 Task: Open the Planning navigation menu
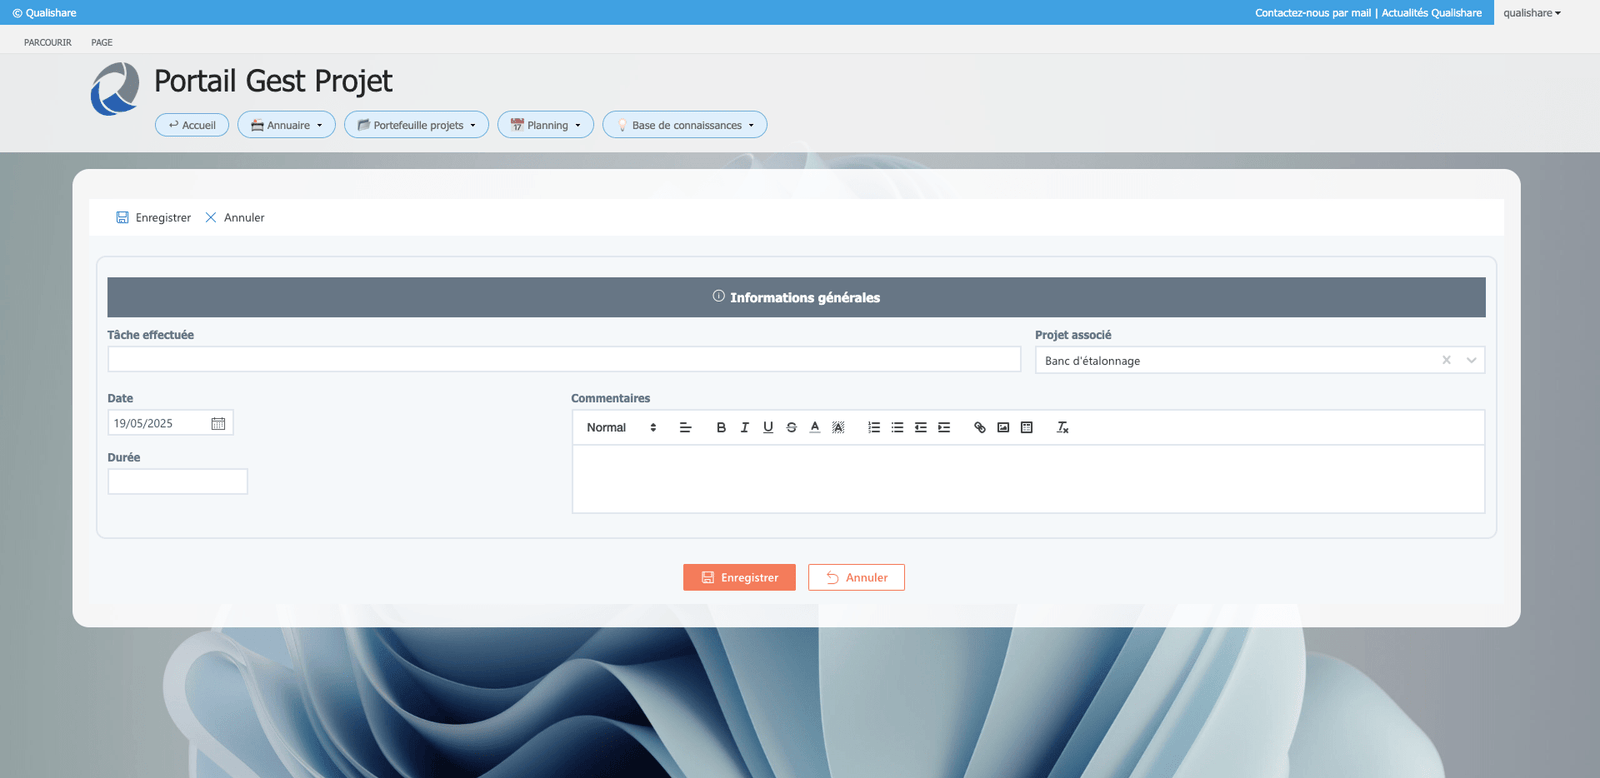pyautogui.click(x=545, y=125)
